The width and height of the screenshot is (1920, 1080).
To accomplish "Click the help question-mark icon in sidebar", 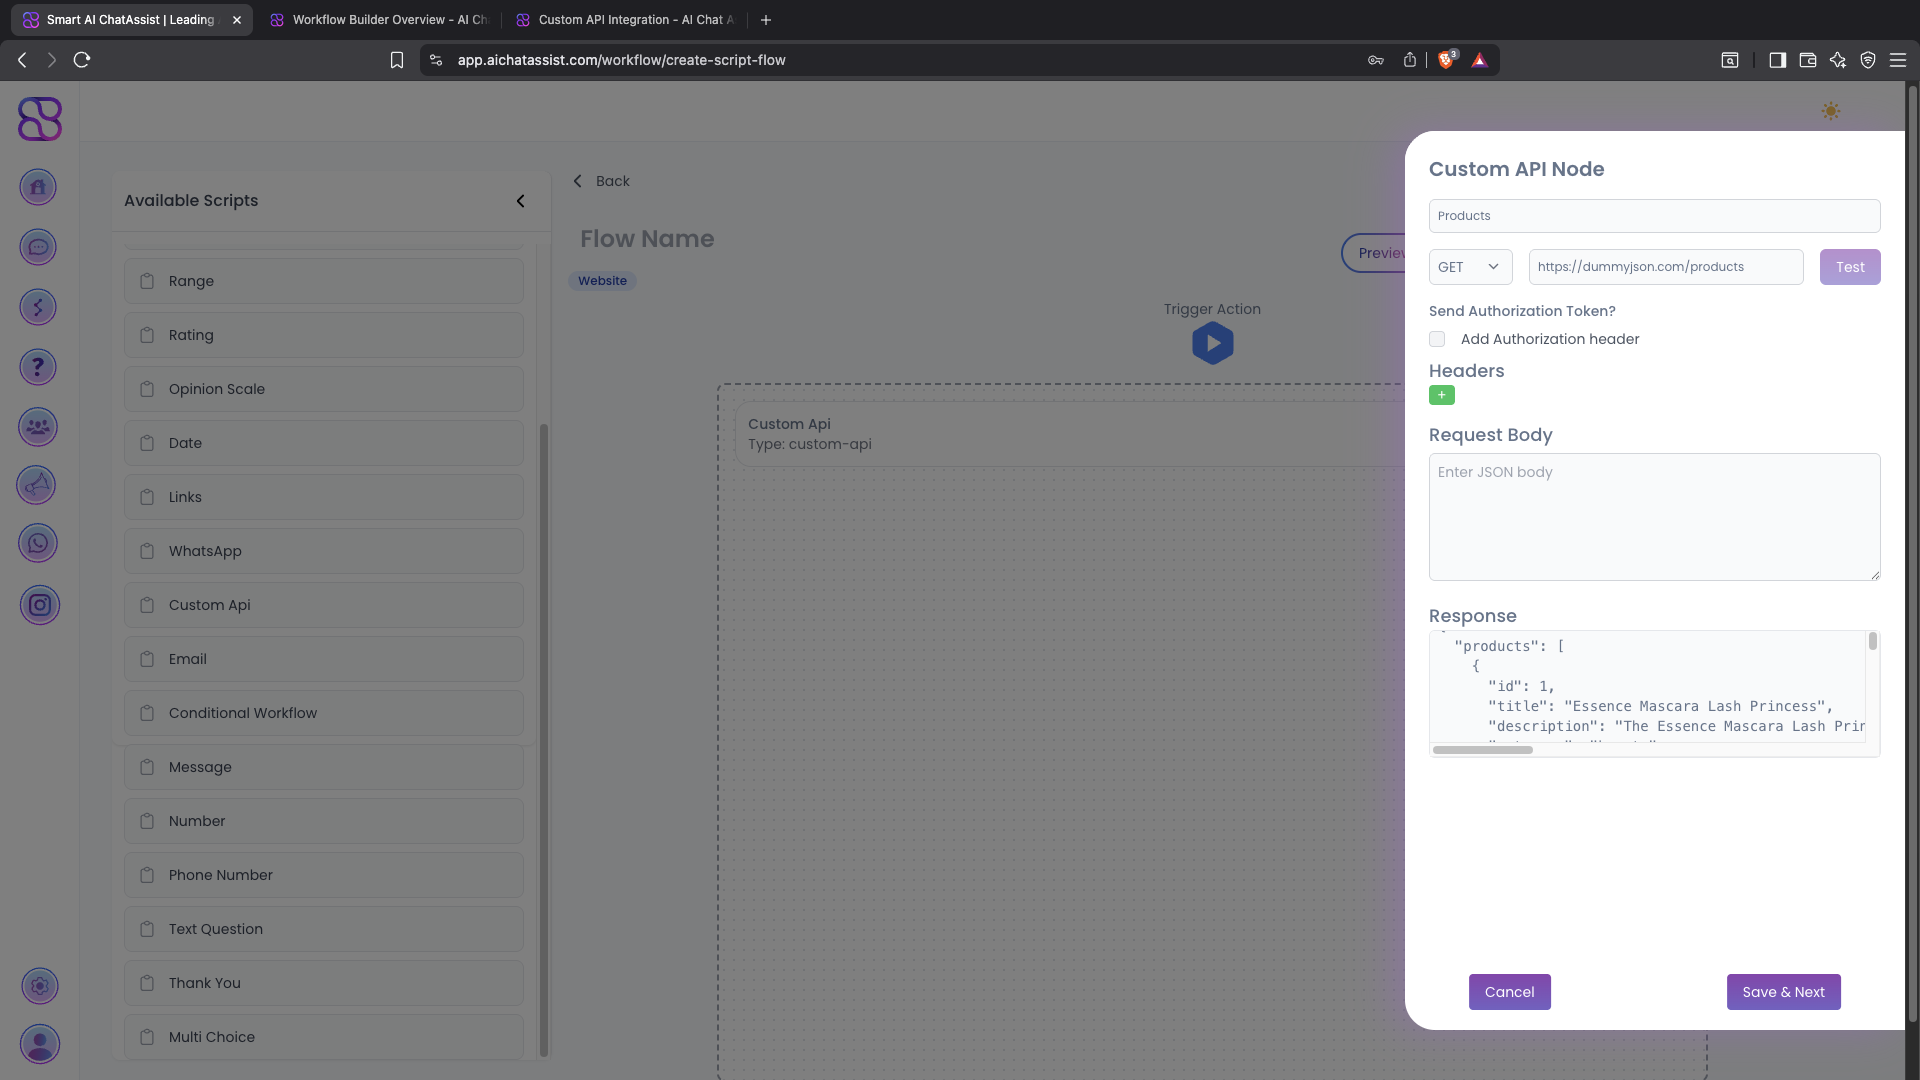I will click(x=38, y=367).
